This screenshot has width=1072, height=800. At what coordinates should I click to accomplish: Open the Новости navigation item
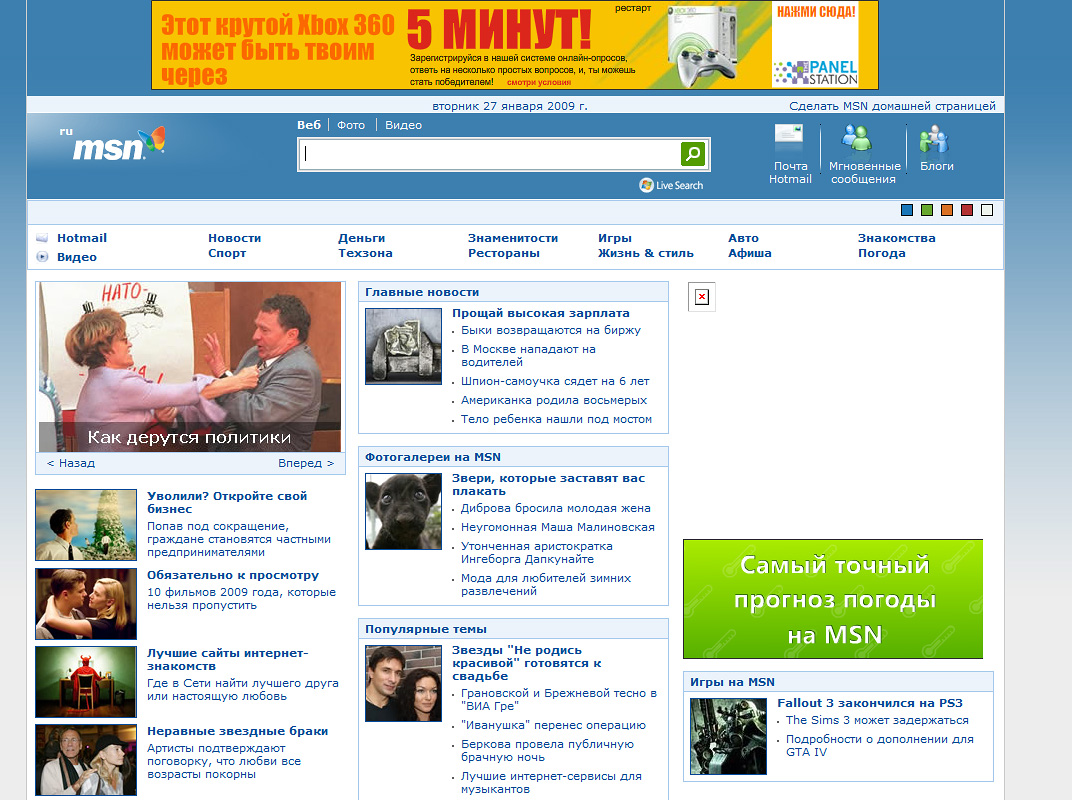234,238
